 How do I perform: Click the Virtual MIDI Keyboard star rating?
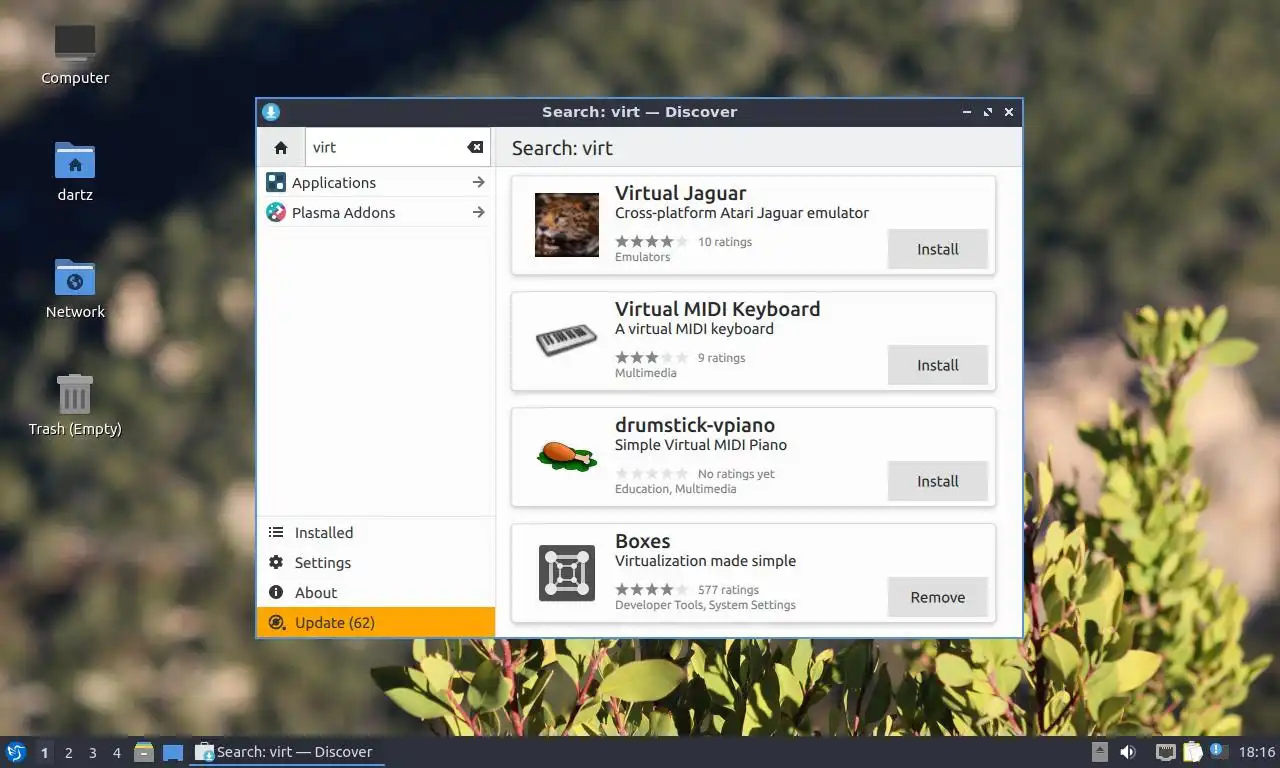click(x=651, y=357)
